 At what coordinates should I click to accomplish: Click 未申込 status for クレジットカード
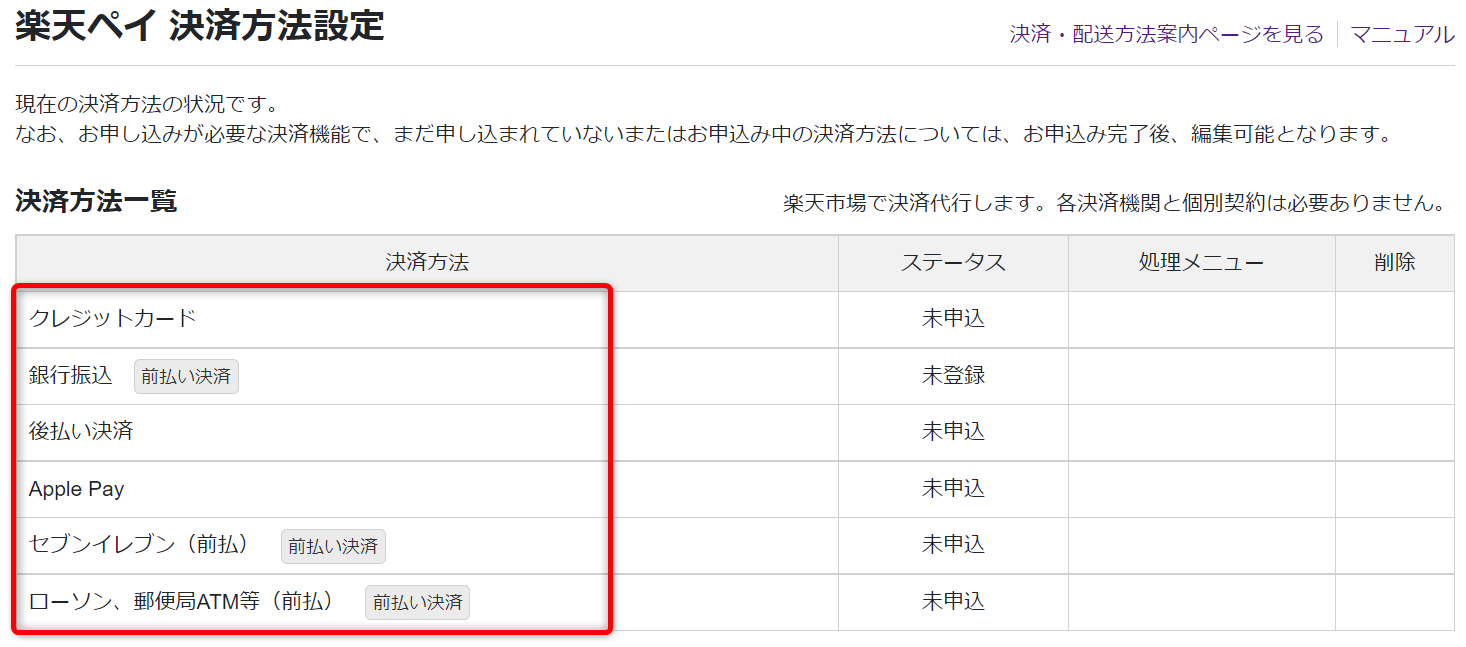[953, 319]
